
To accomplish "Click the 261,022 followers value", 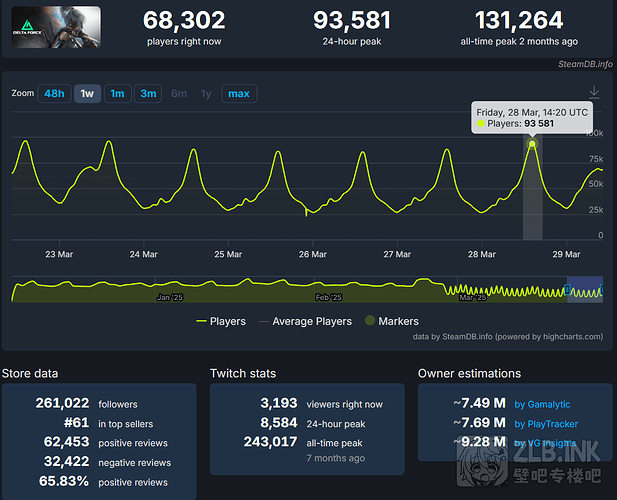I will 62,403.
